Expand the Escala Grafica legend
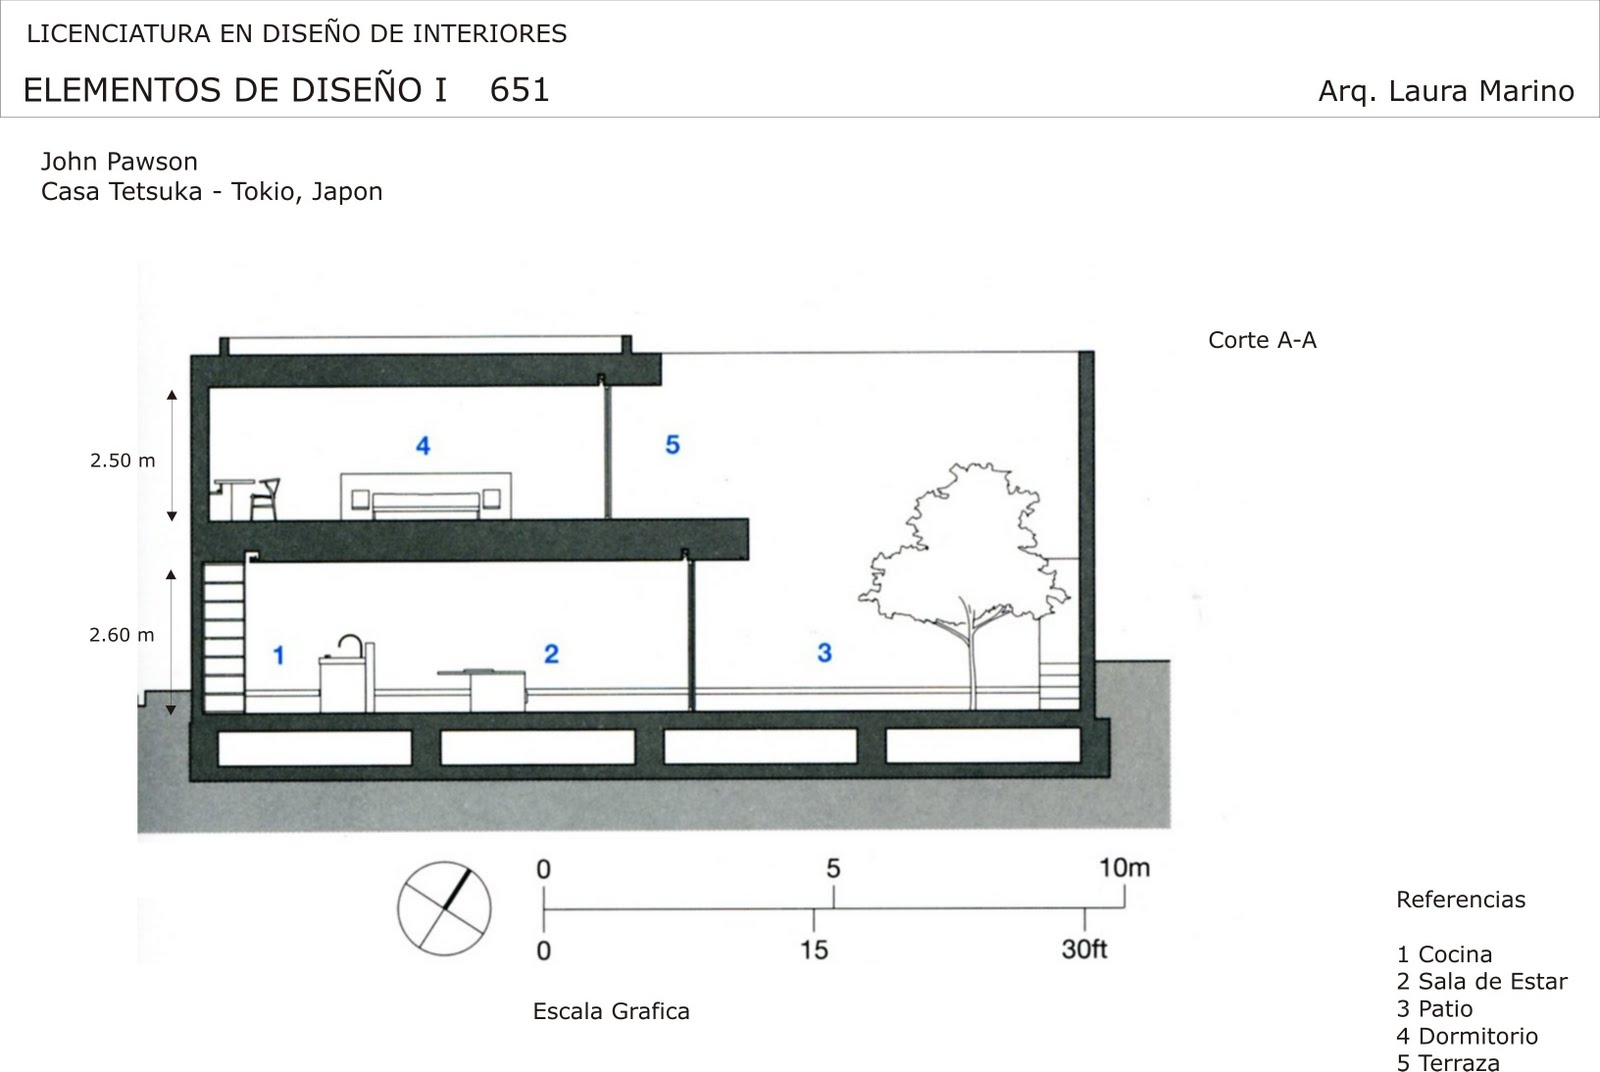The height and width of the screenshot is (1072, 1600). click(612, 1011)
